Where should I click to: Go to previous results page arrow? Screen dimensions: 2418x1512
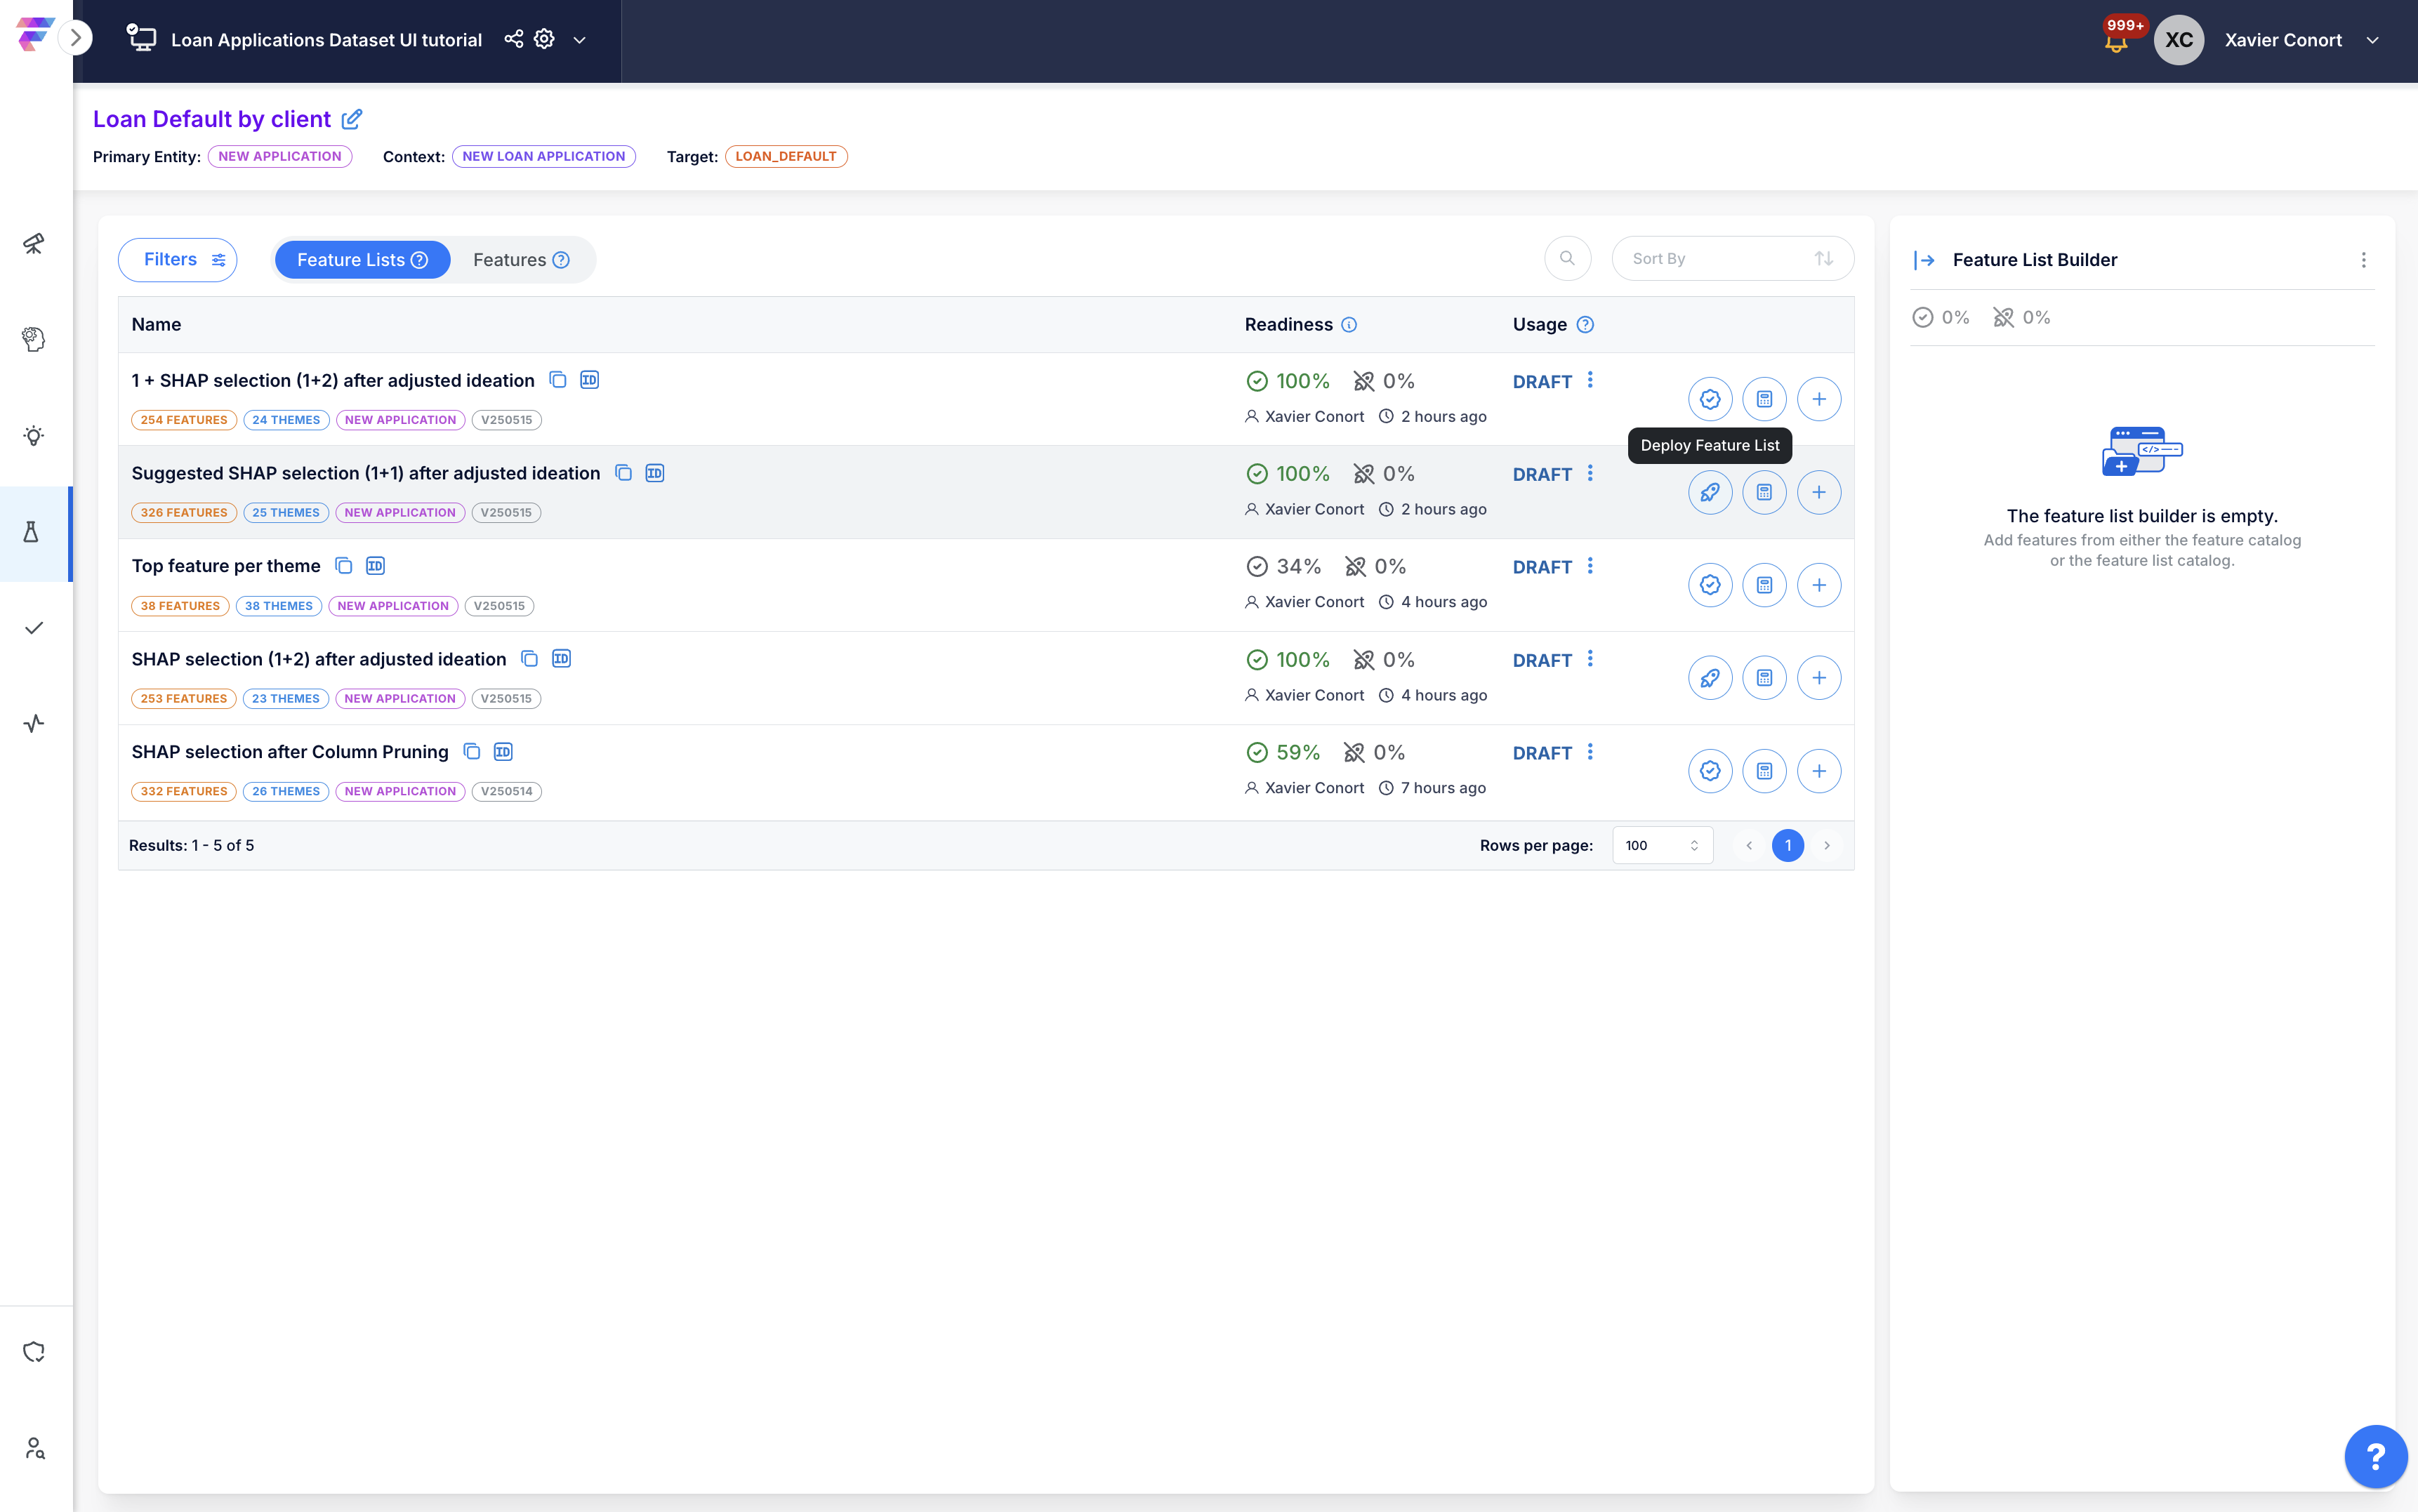click(x=1749, y=845)
